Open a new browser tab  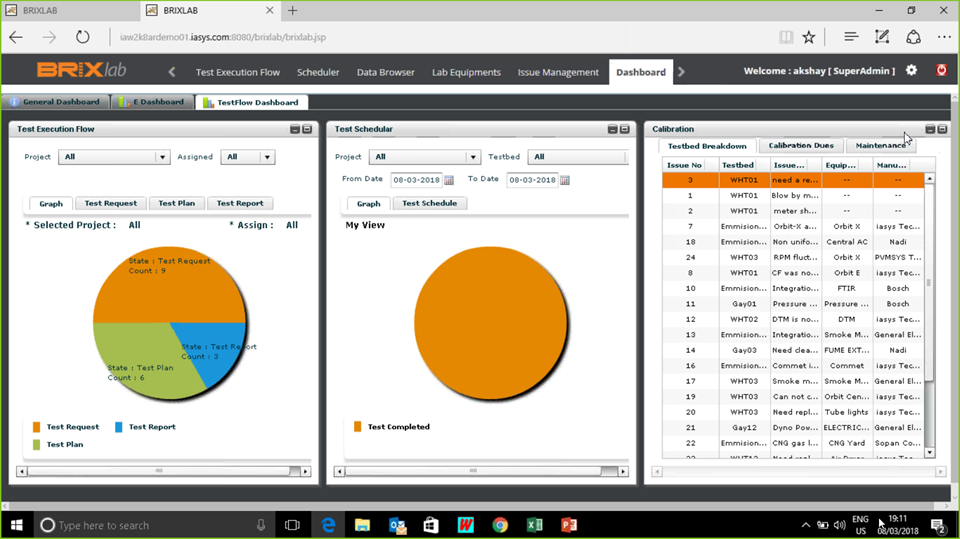(293, 10)
